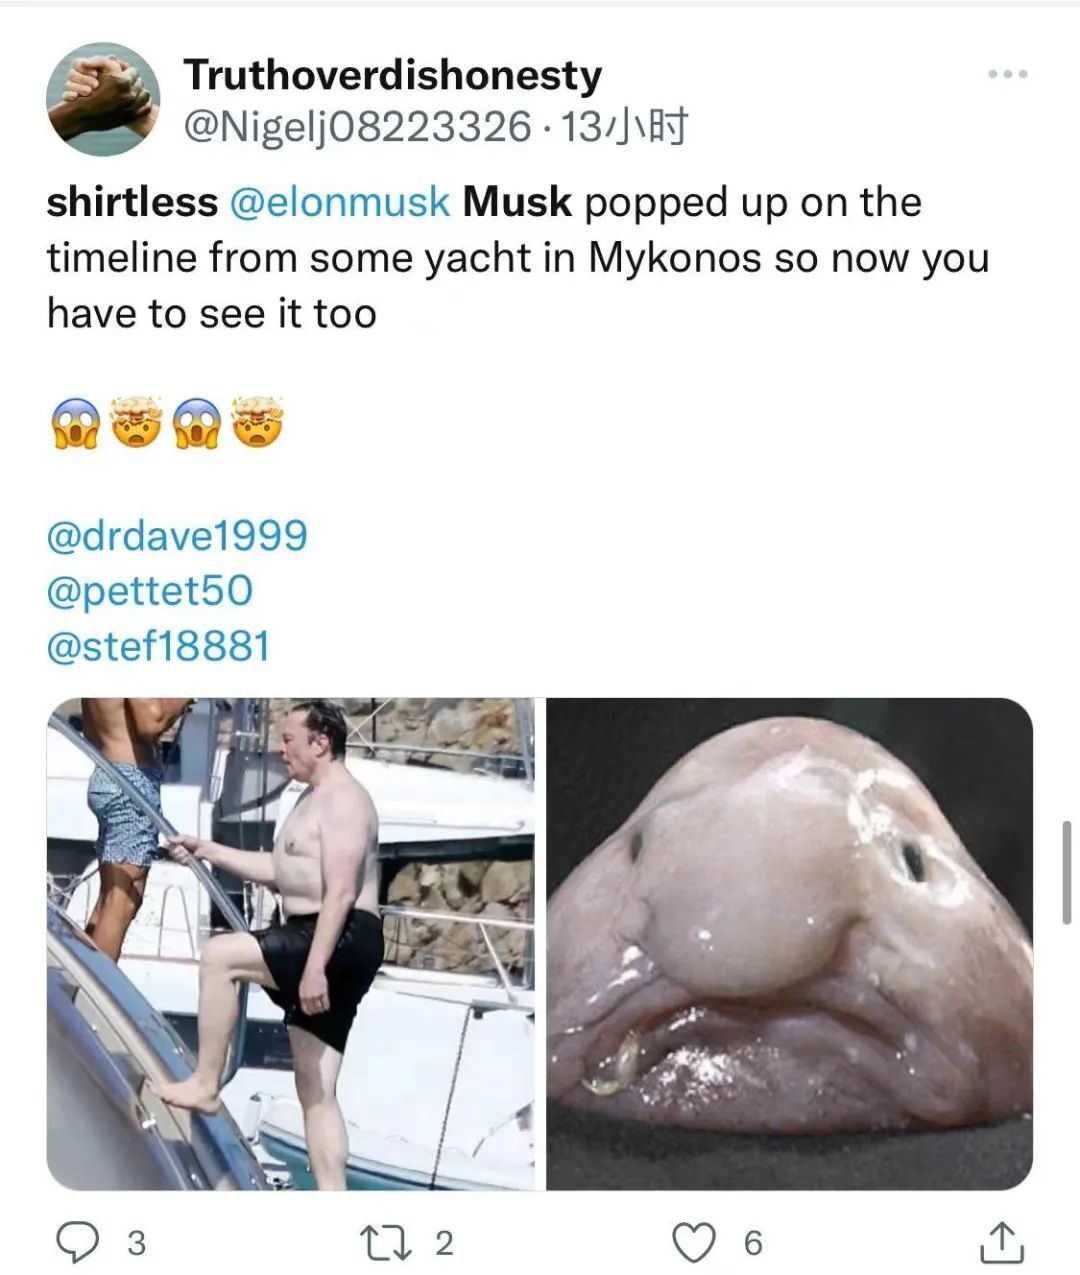Tap the like count 6
The image size is (1080, 1275).
[x=753, y=1243]
